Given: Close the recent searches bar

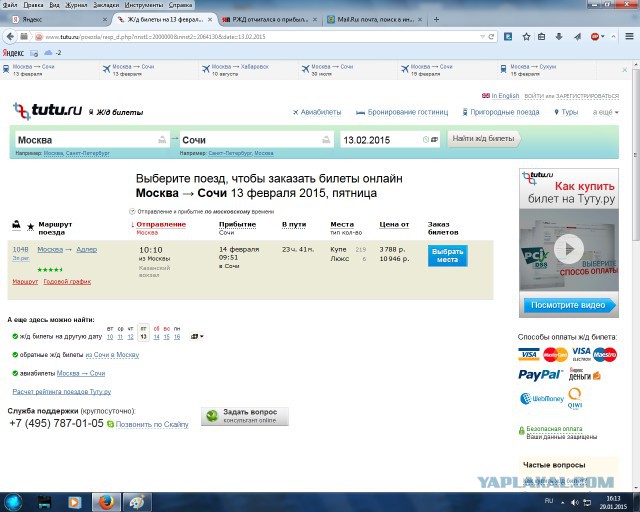Looking at the screenshot, I should (x=624, y=70).
